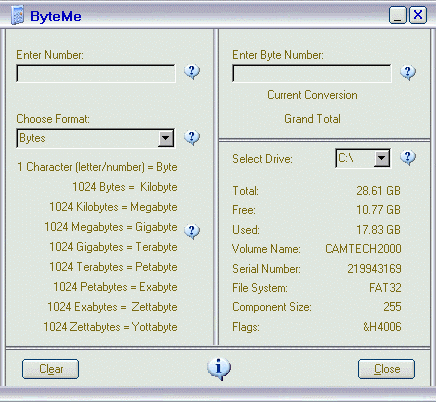The width and height of the screenshot is (436, 402).
Task: Click the Grand Total label
Action: pyautogui.click(x=312, y=119)
